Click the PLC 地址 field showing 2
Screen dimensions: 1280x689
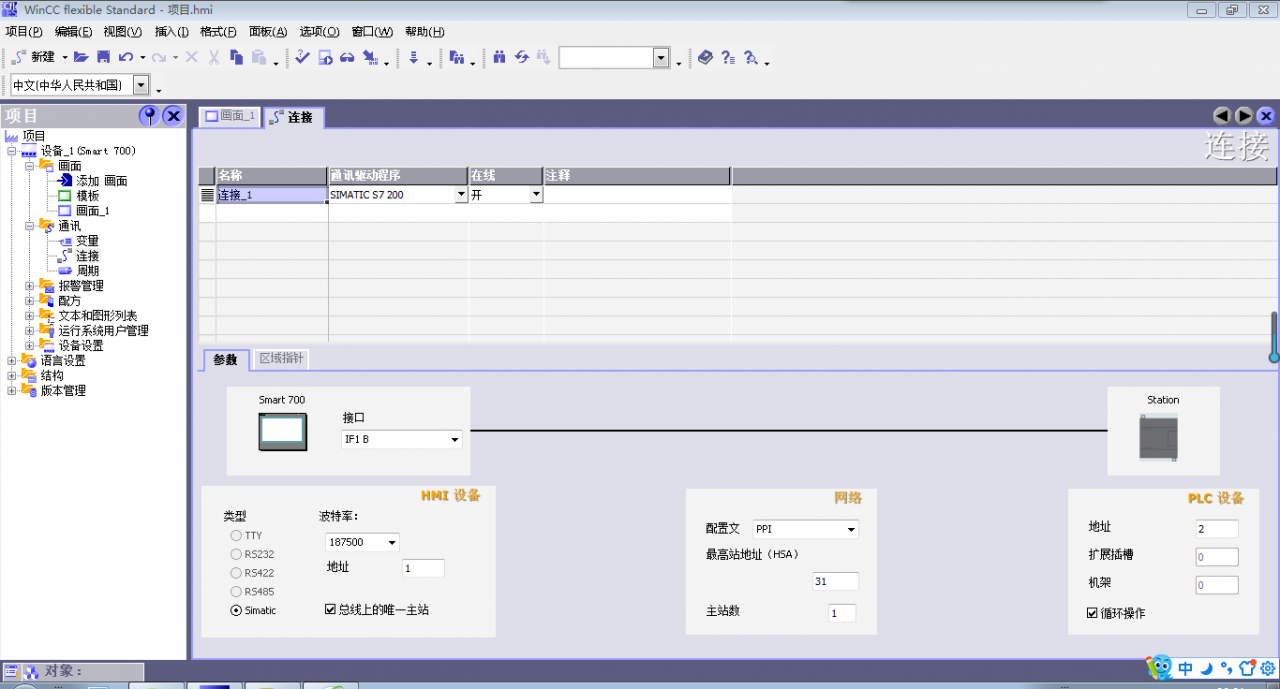1216,529
